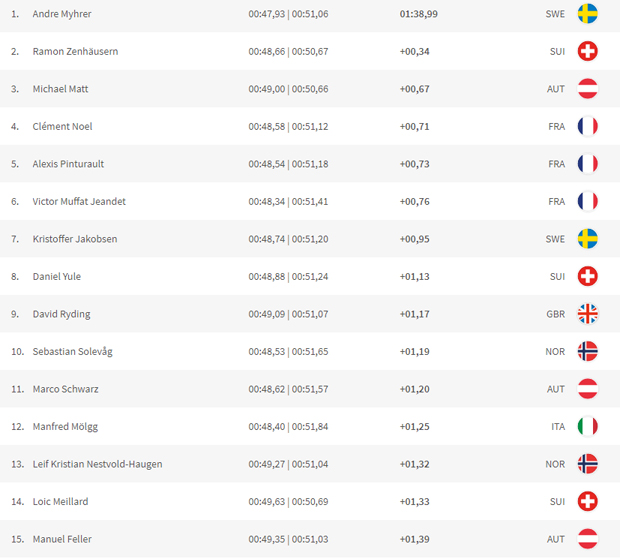Click Austrian flag icon beside Manuel Feller
The height and width of the screenshot is (559, 620).
pos(588,539)
